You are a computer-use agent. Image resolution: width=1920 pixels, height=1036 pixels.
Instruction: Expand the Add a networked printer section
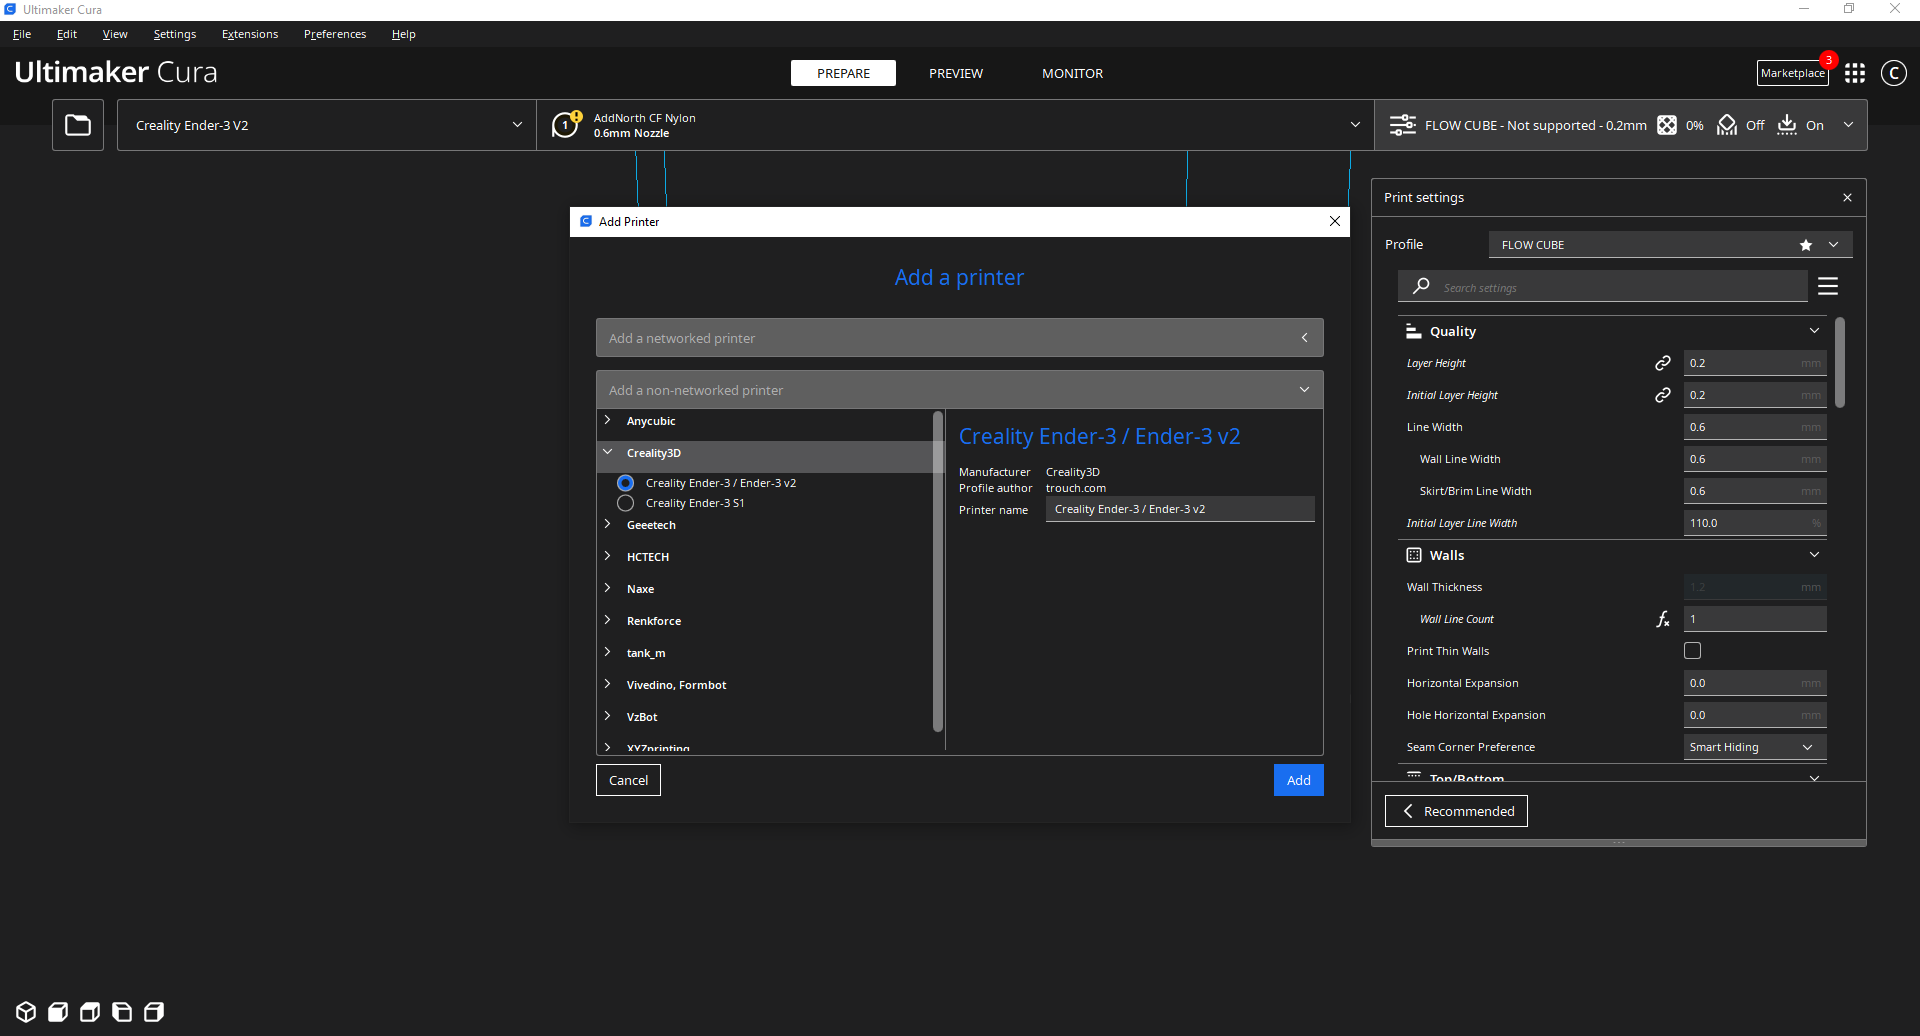(x=960, y=338)
